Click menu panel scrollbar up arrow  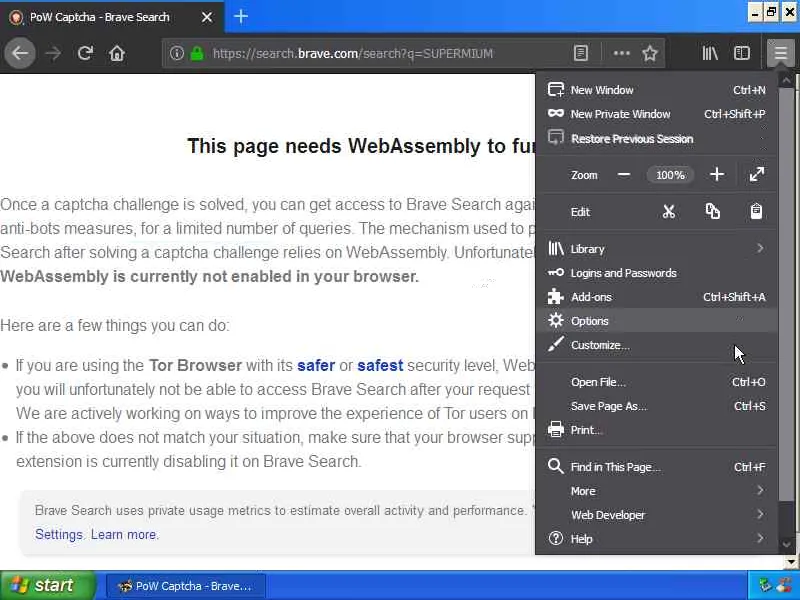[786, 81]
